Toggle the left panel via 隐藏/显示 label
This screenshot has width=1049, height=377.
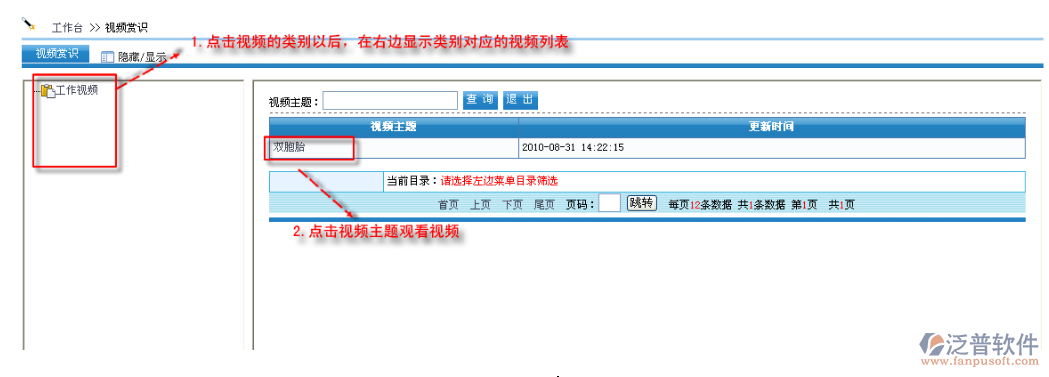coord(142,57)
